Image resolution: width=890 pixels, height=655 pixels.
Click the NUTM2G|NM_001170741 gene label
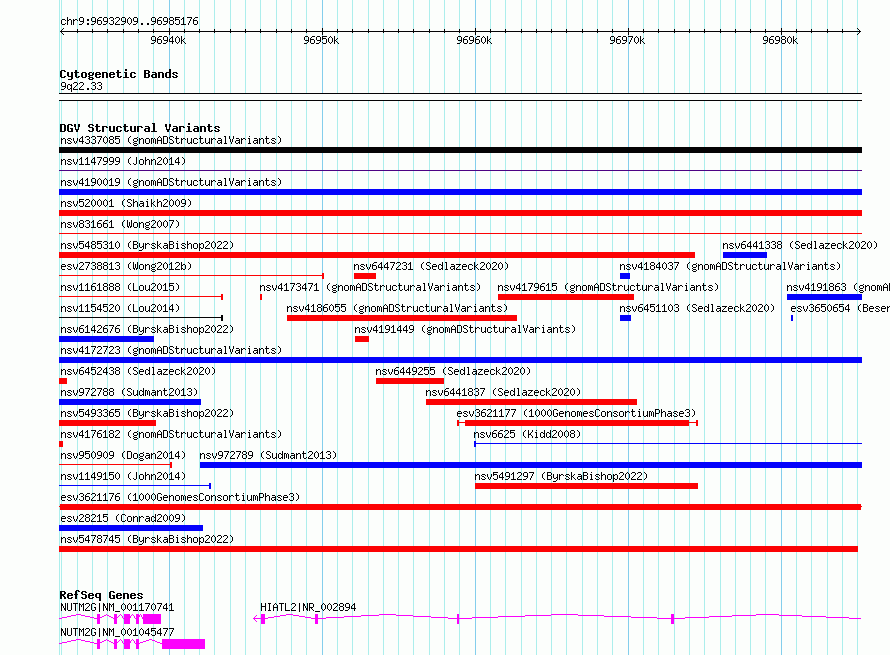point(117,607)
